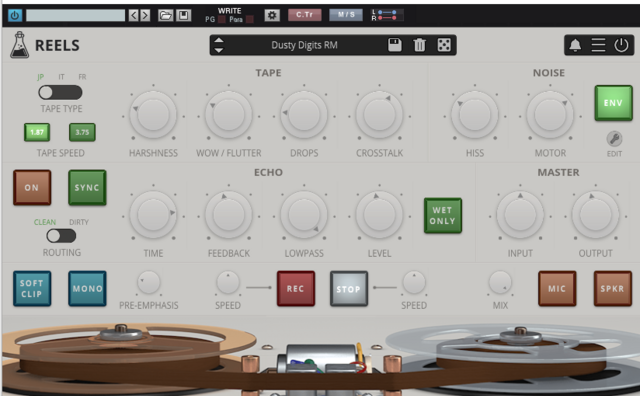Click the red REC button
The width and height of the screenshot is (640, 396).
[296, 288]
